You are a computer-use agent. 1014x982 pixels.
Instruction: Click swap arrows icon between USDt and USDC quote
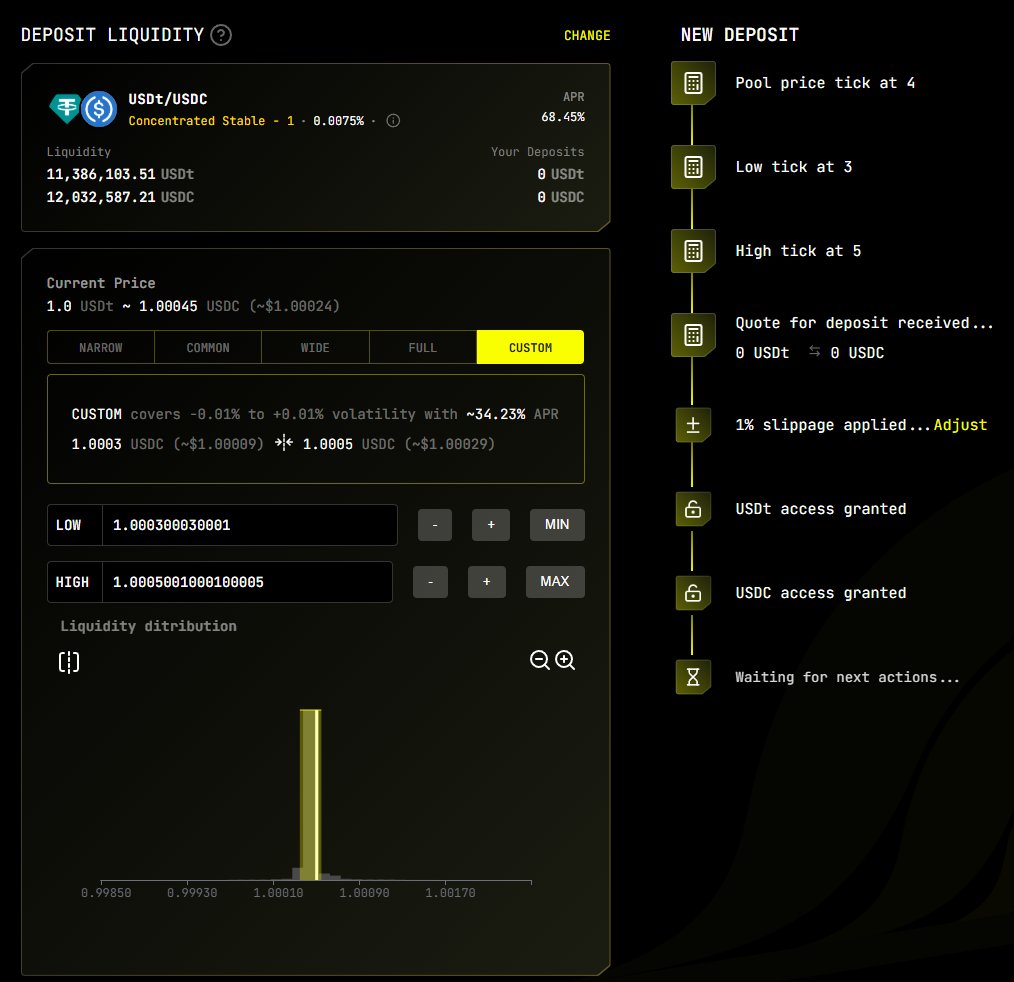814,351
